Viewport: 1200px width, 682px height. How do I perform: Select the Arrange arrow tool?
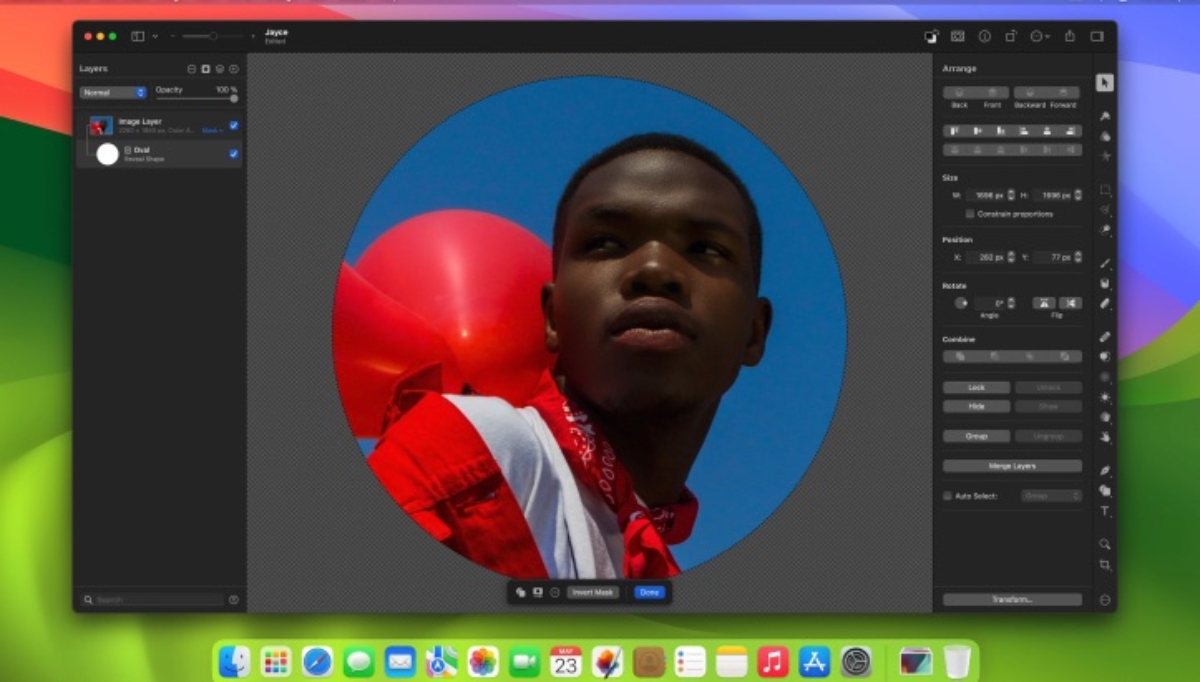click(x=1105, y=83)
